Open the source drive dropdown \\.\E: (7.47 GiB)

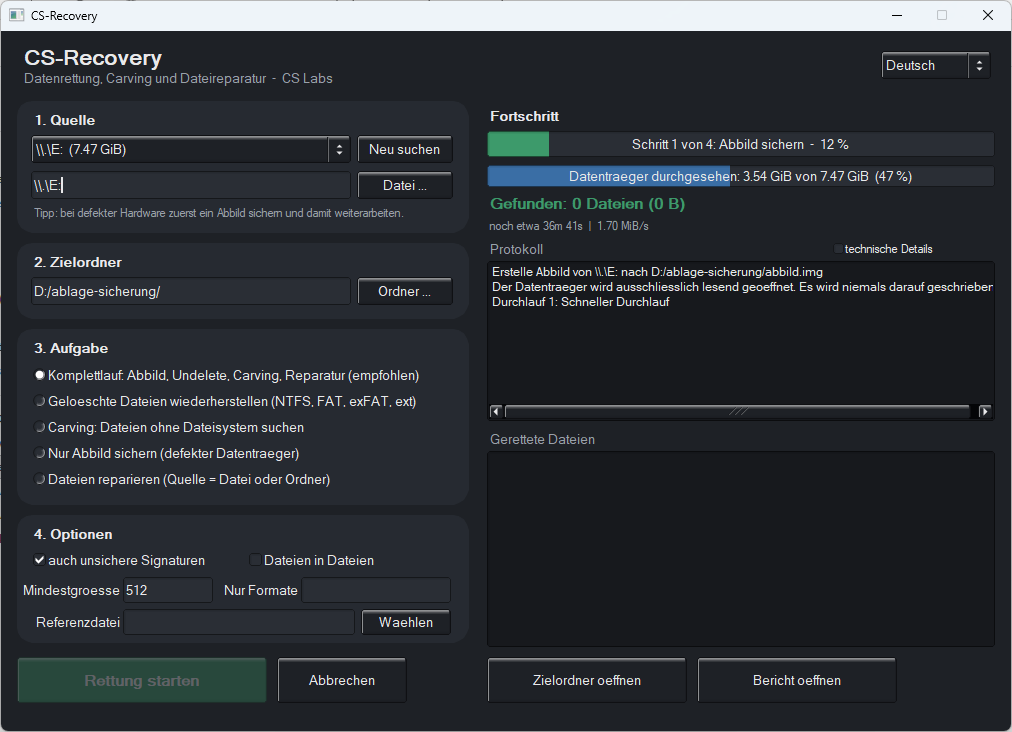(190, 149)
